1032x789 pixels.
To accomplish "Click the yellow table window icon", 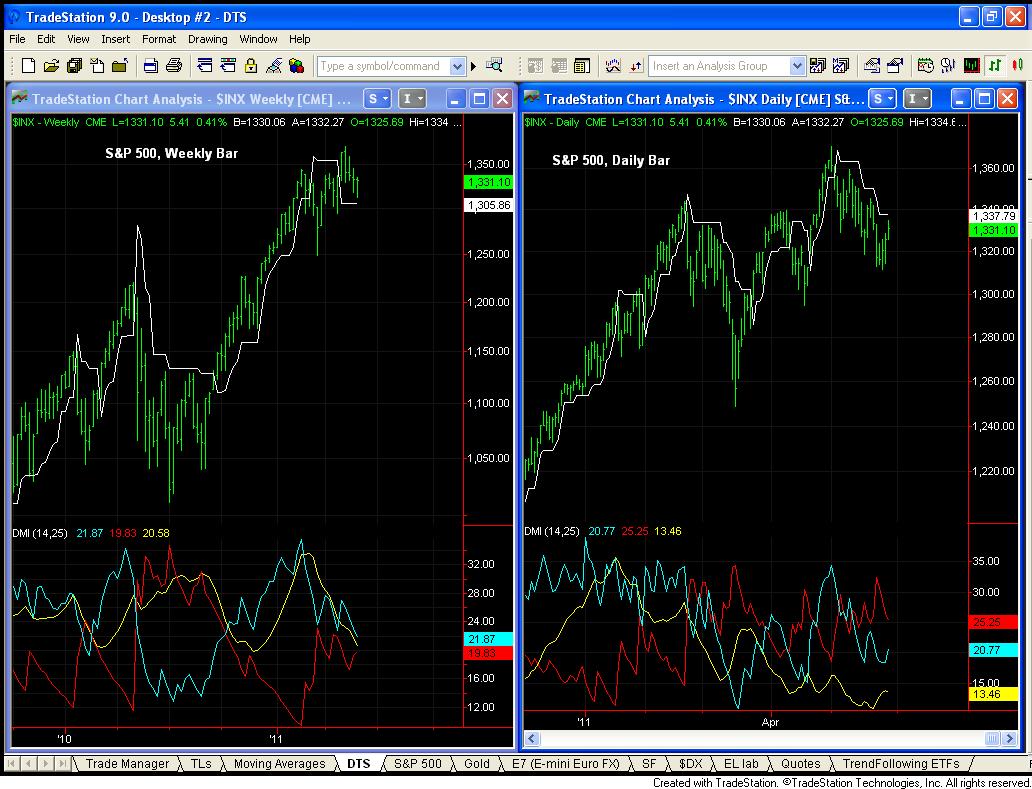I will tap(581, 65).
